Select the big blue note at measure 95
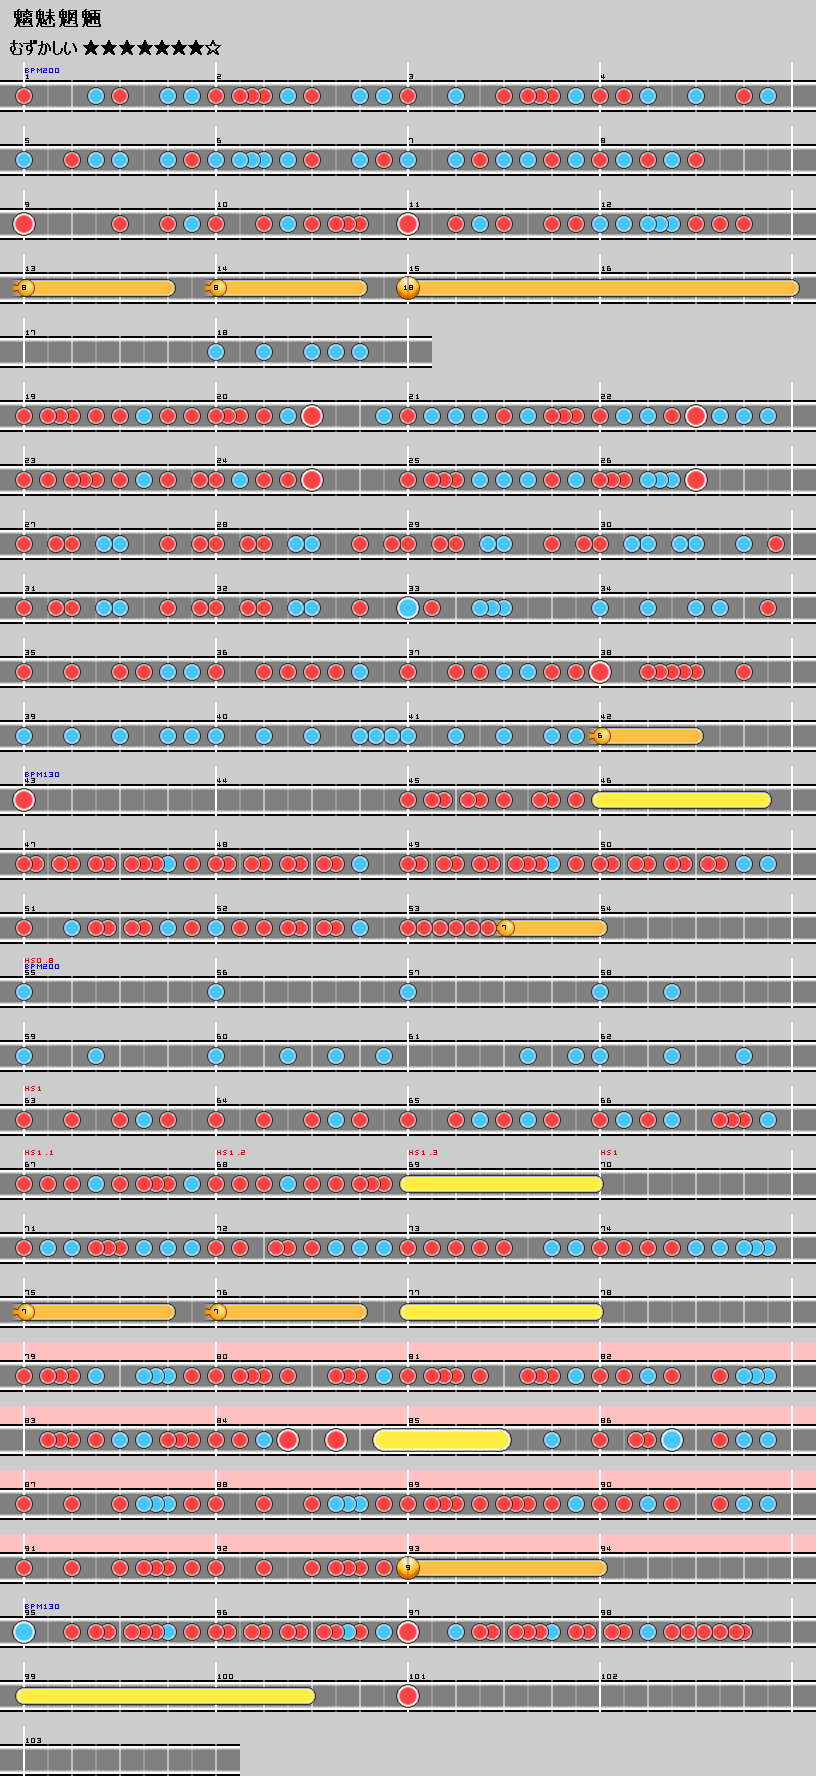The image size is (816, 1776). click(x=24, y=1632)
